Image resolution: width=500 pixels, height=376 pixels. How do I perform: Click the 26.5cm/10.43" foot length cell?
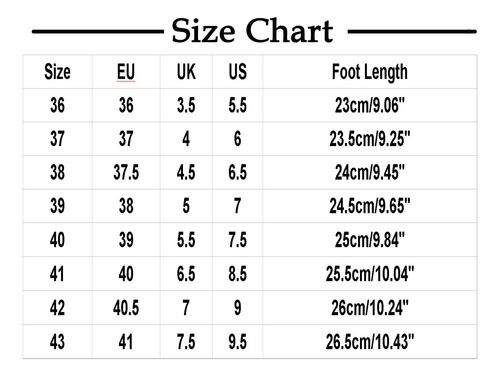click(370, 342)
